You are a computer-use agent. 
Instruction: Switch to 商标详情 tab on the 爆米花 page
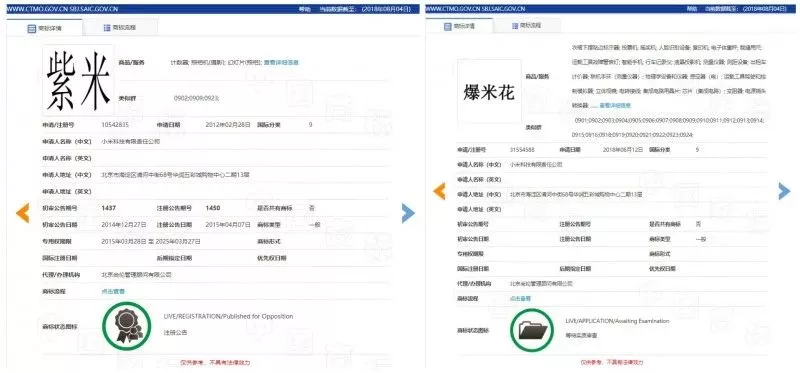pos(459,26)
